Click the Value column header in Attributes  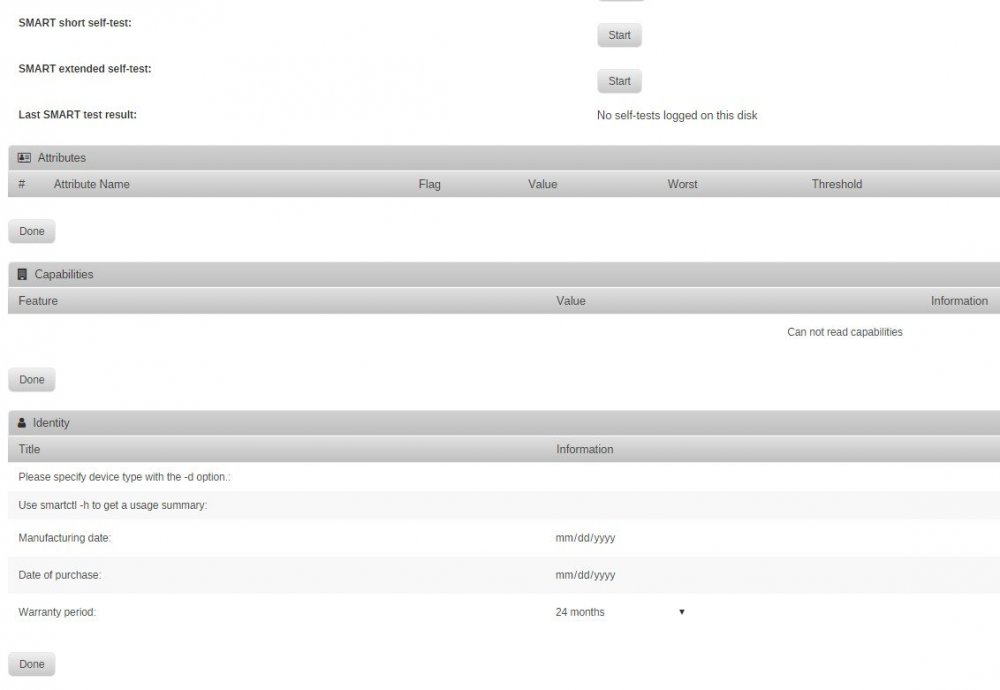(x=543, y=184)
